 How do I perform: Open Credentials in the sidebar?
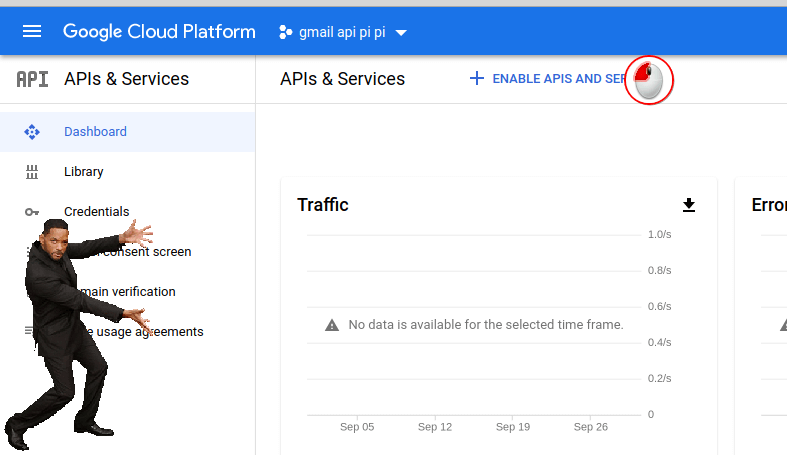coord(127,212)
